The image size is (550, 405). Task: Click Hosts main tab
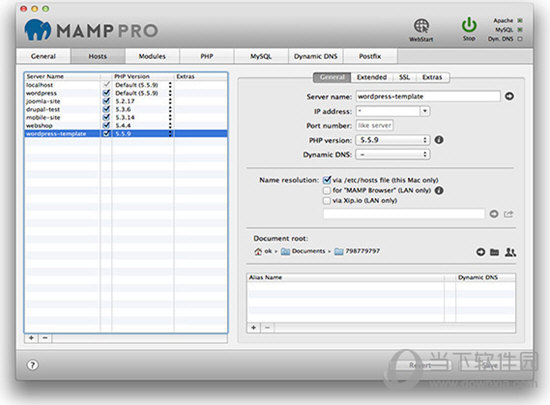(98, 56)
